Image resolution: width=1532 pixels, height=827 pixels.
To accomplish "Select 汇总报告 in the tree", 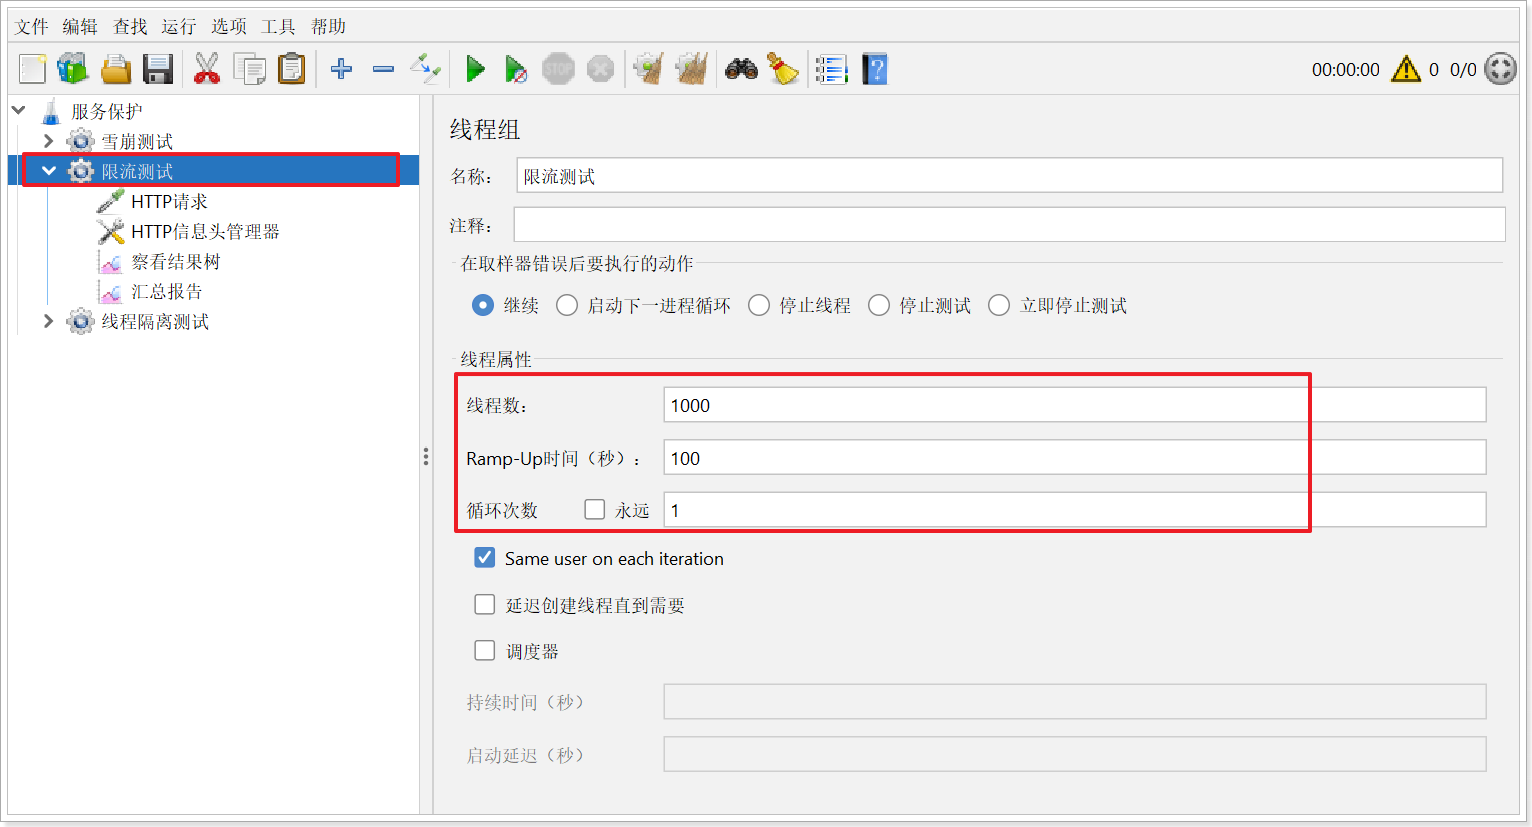I will pyautogui.click(x=167, y=291).
